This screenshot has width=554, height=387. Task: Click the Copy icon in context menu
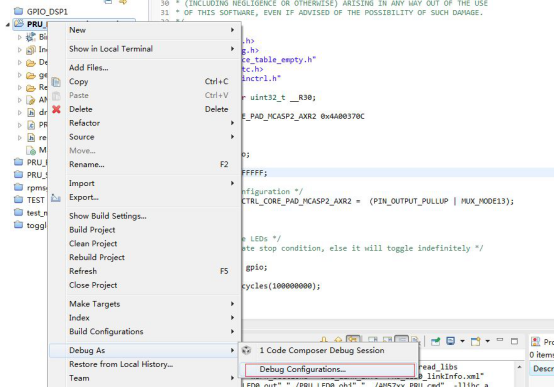point(56,82)
